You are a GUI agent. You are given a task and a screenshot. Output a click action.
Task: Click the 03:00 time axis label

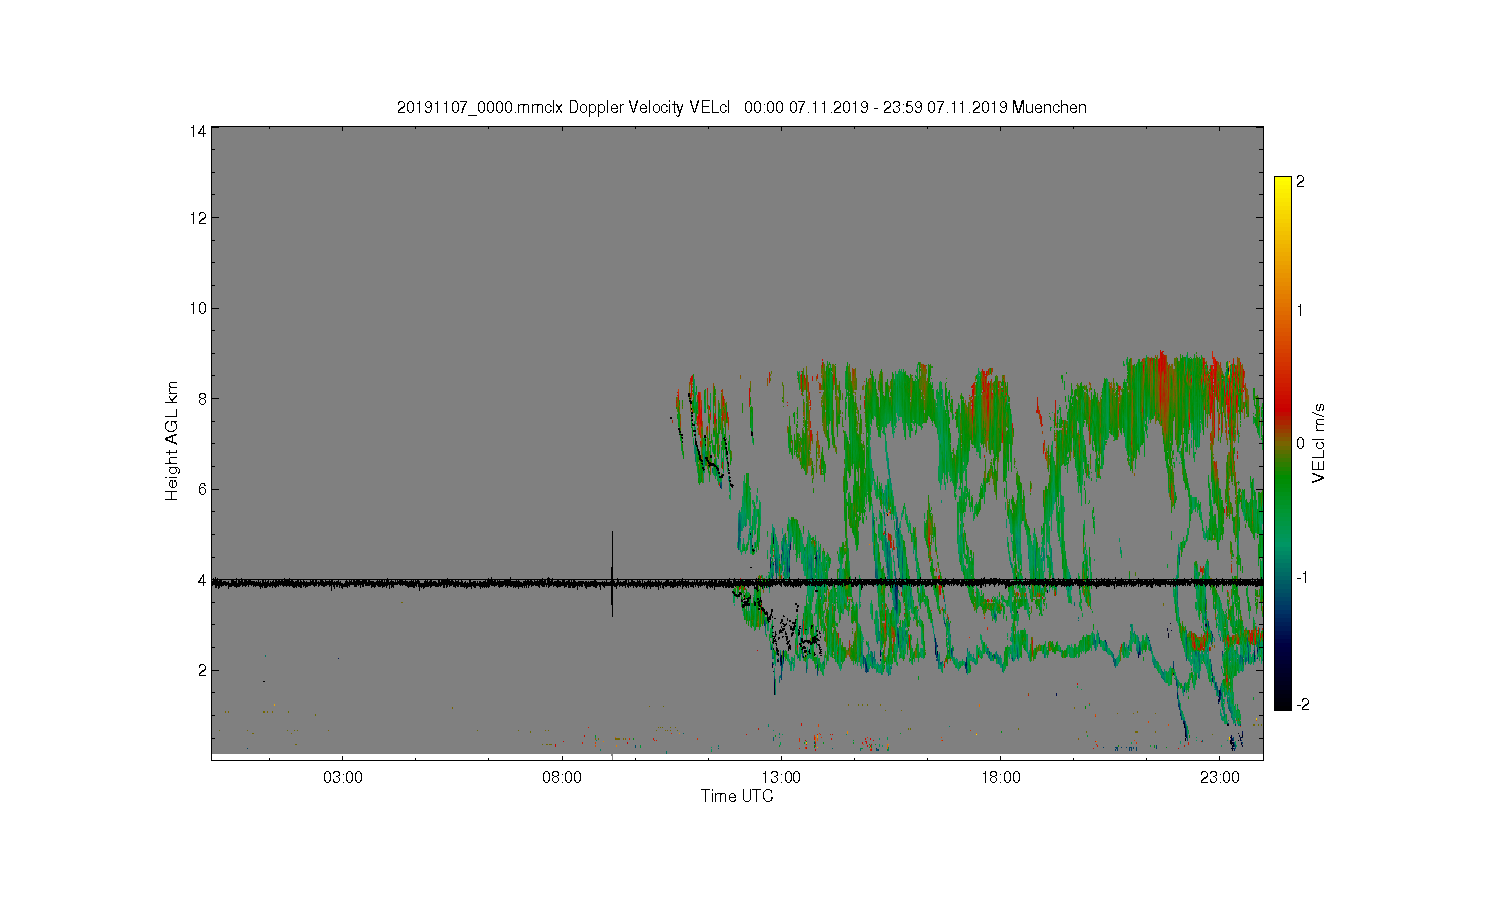343,777
